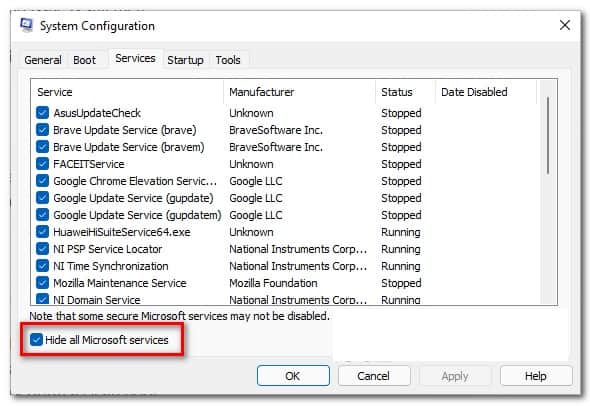Uncheck Brave Update Service (bravem) checkbox
This screenshot has height=406, width=590.
point(42,147)
